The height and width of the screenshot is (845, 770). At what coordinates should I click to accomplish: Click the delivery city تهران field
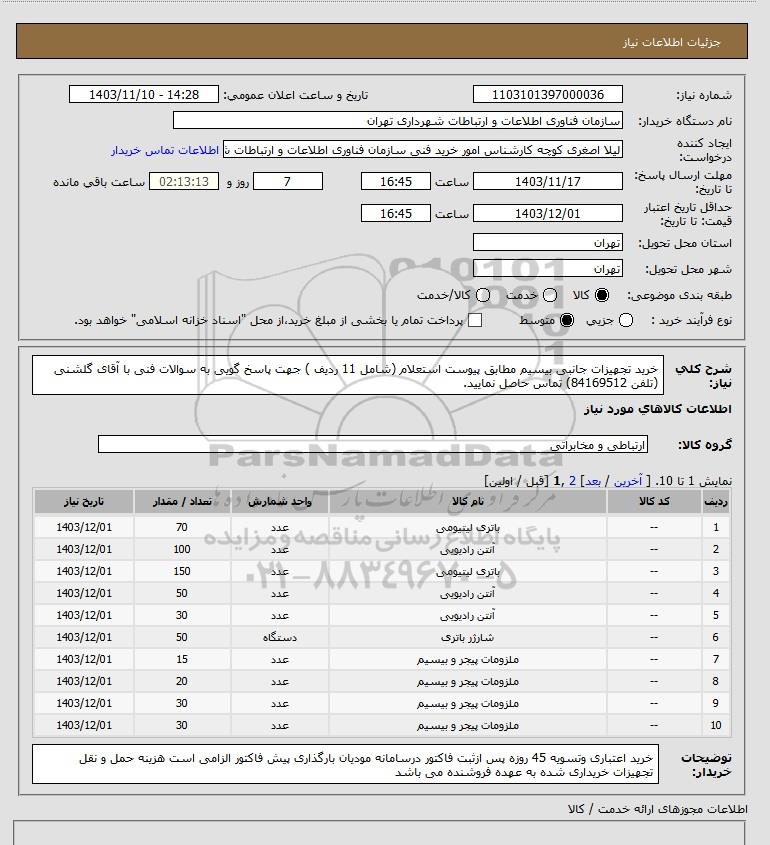[547, 268]
